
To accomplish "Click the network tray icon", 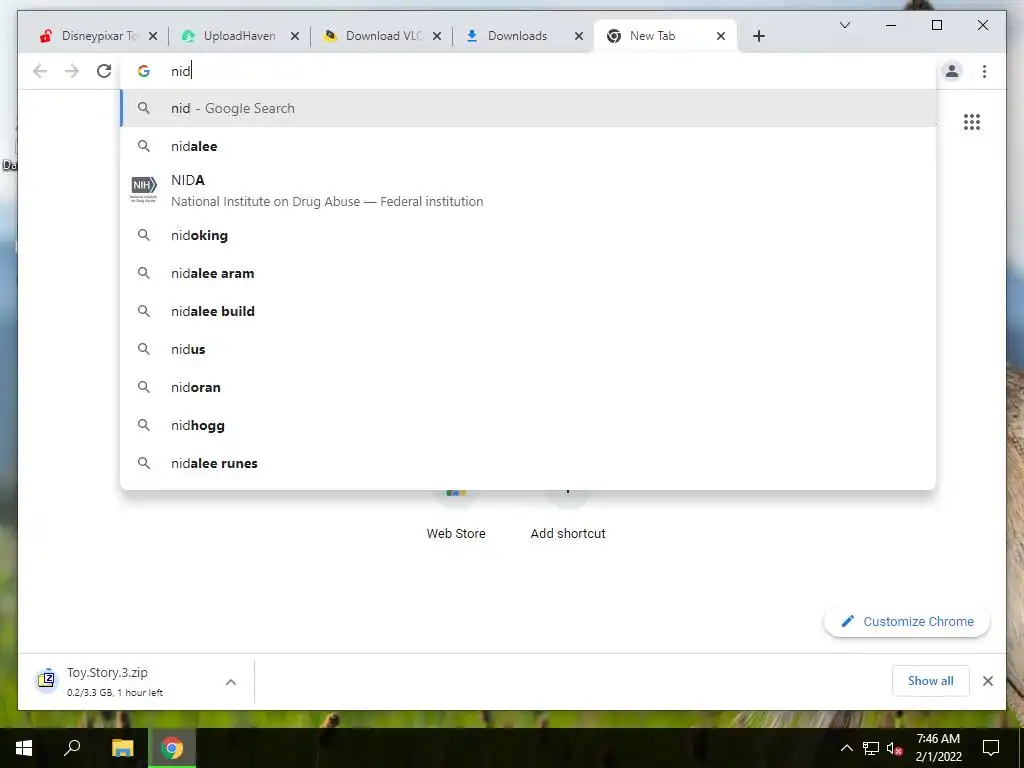I will click(x=871, y=748).
